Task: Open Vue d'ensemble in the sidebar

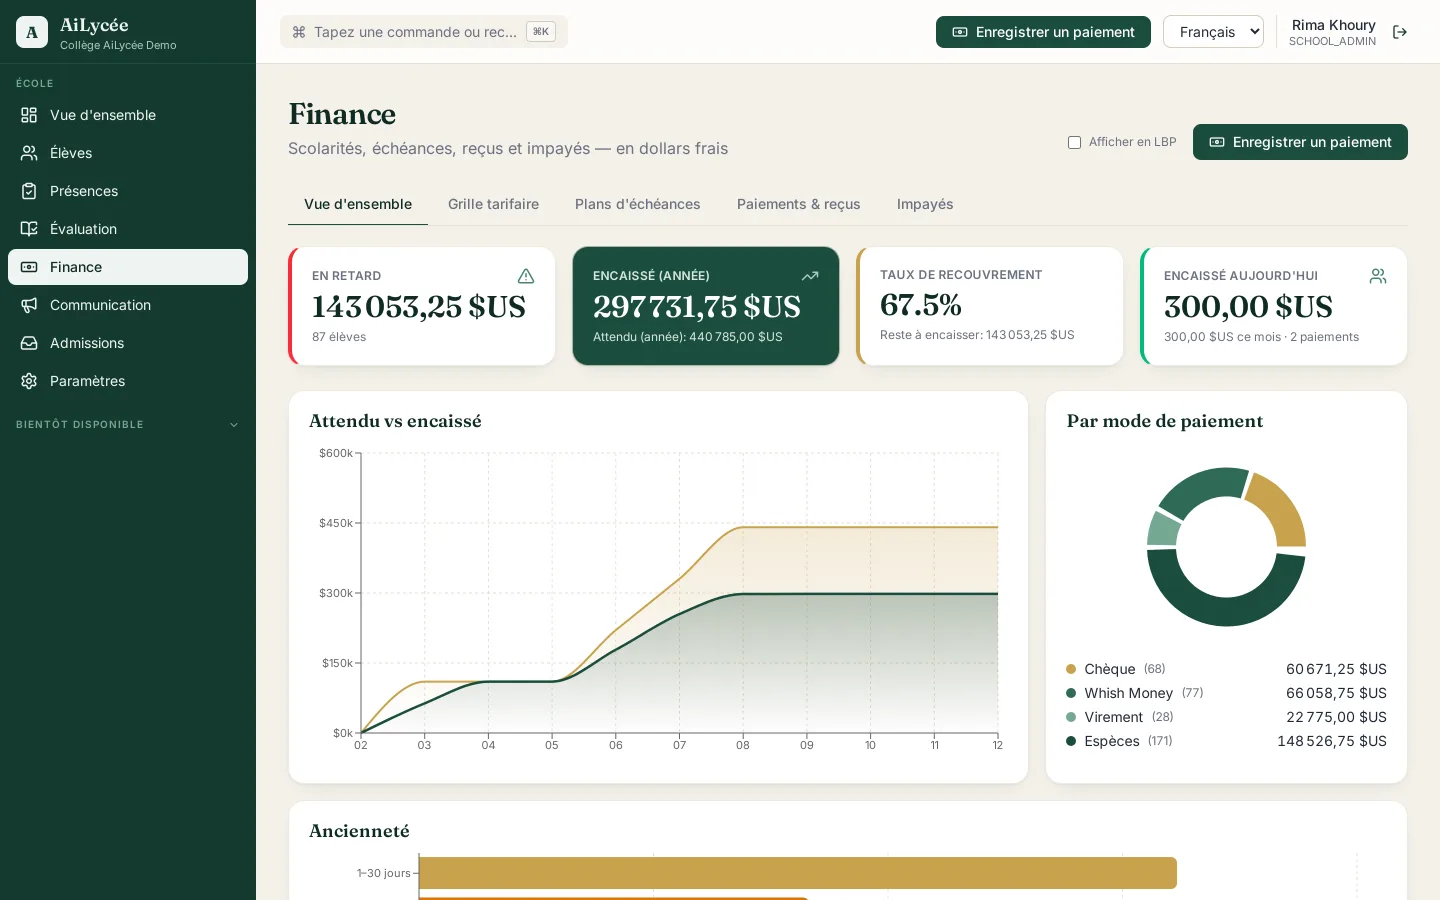Action: coord(128,115)
